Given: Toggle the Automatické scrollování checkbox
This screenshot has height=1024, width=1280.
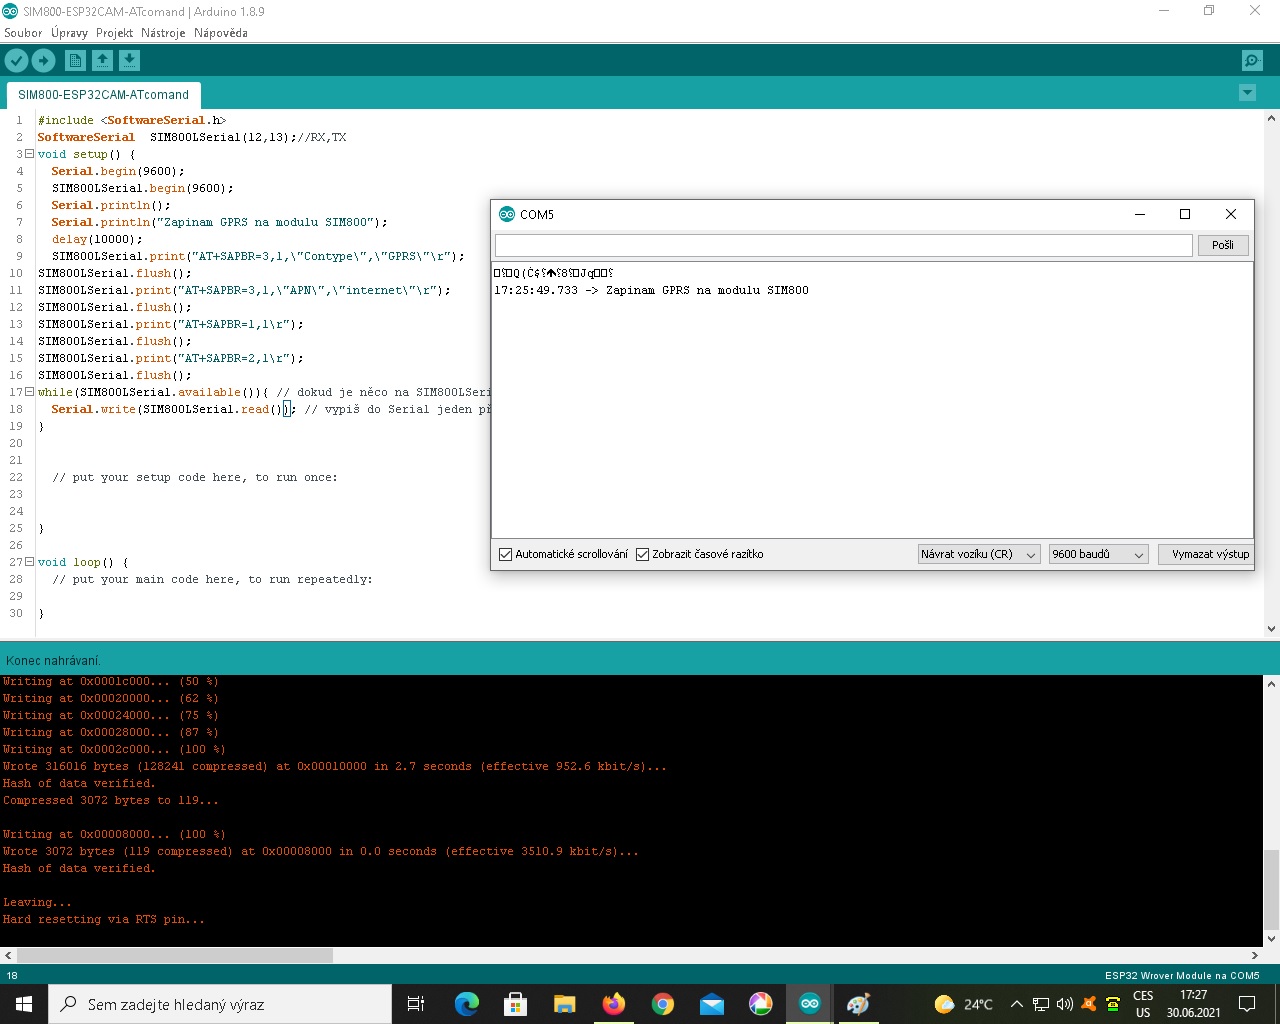Looking at the screenshot, I should tap(506, 554).
